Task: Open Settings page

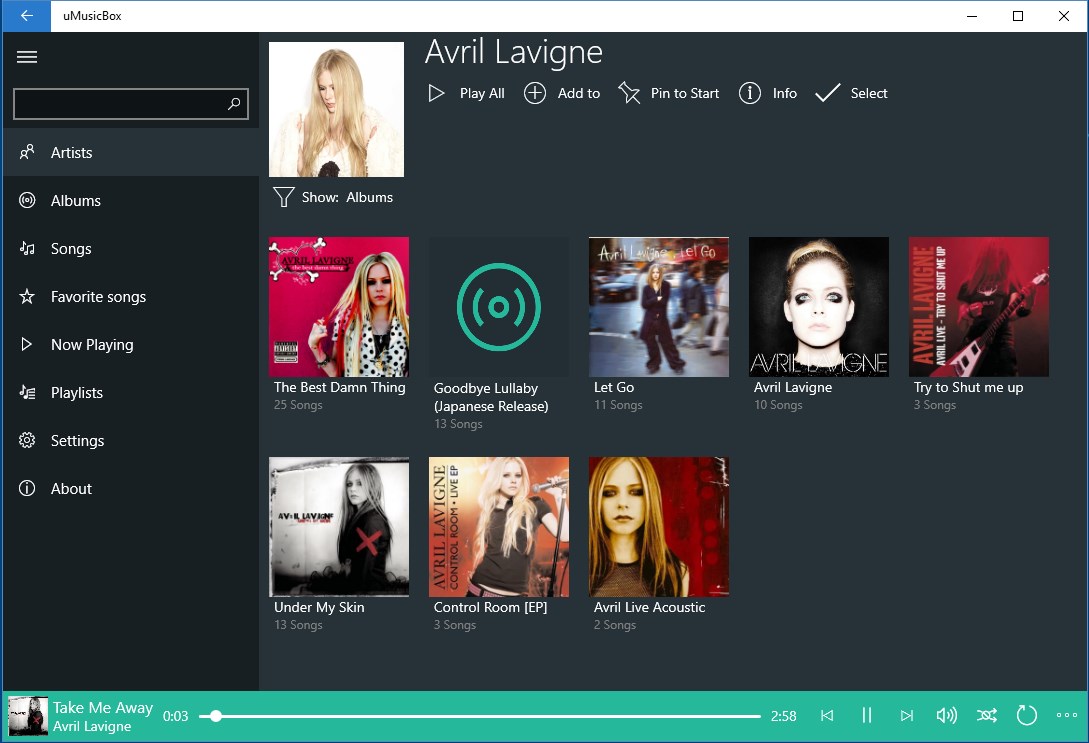Action: 131,440
